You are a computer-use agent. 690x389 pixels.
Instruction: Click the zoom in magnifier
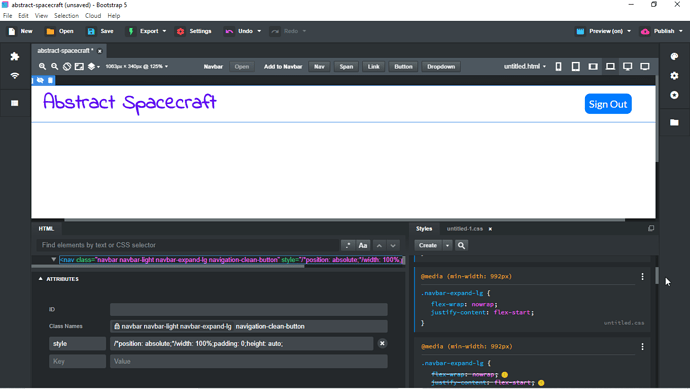(x=42, y=66)
